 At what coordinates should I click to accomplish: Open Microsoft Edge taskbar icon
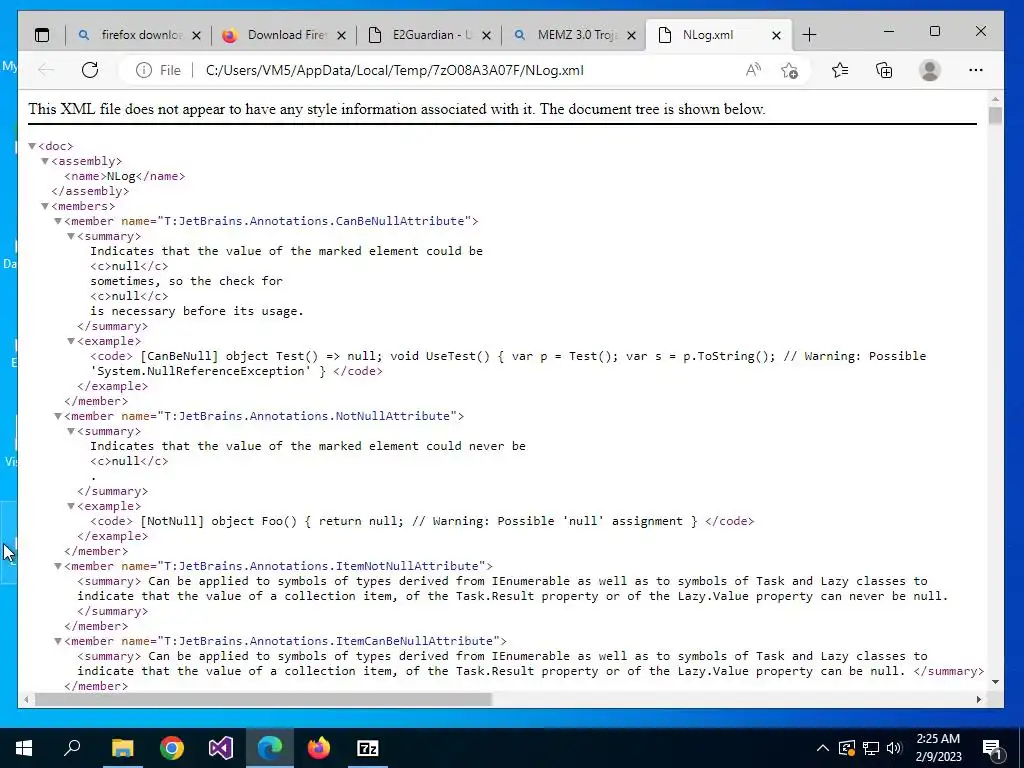tap(270, 748)
